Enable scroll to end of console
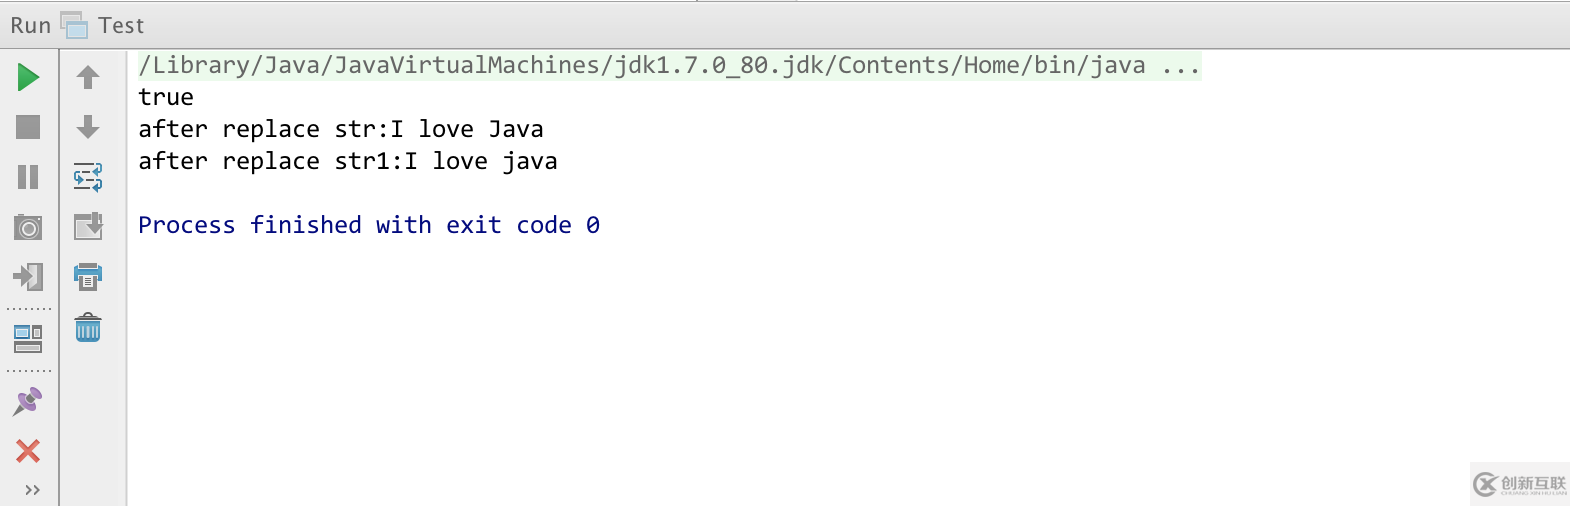Image resolution: width=1570 pixels, height=506 pixels. pyautogui.click(x=88, y=227)
